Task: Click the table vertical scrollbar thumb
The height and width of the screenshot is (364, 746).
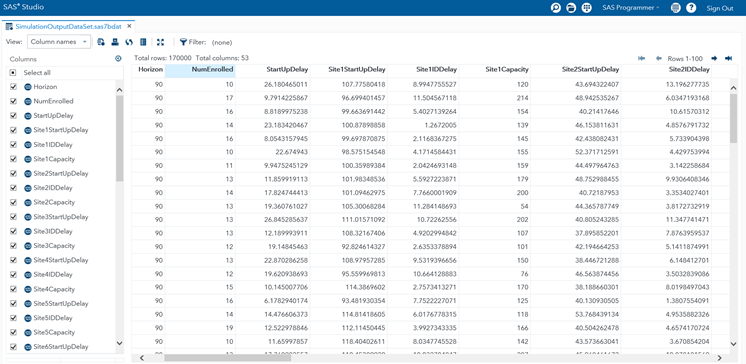Action: [x=733, y=117]
